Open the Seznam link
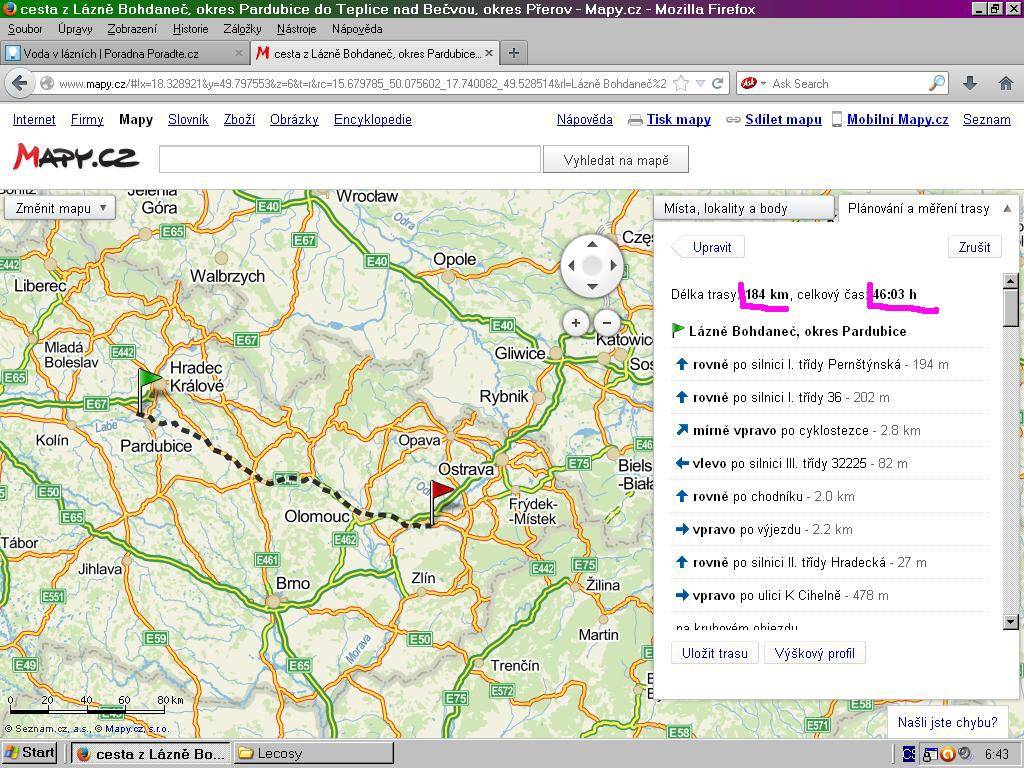Viewport: 1024px width, 768px height. [x=986, y=120]
